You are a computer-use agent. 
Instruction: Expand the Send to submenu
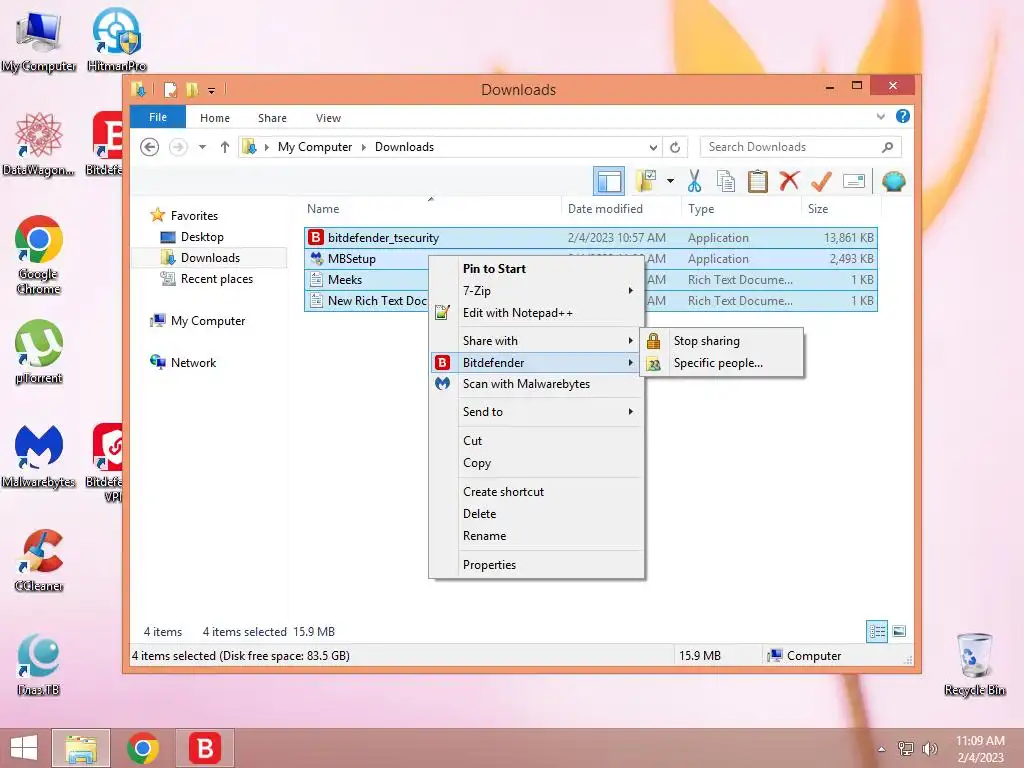(x=537, y=411)
